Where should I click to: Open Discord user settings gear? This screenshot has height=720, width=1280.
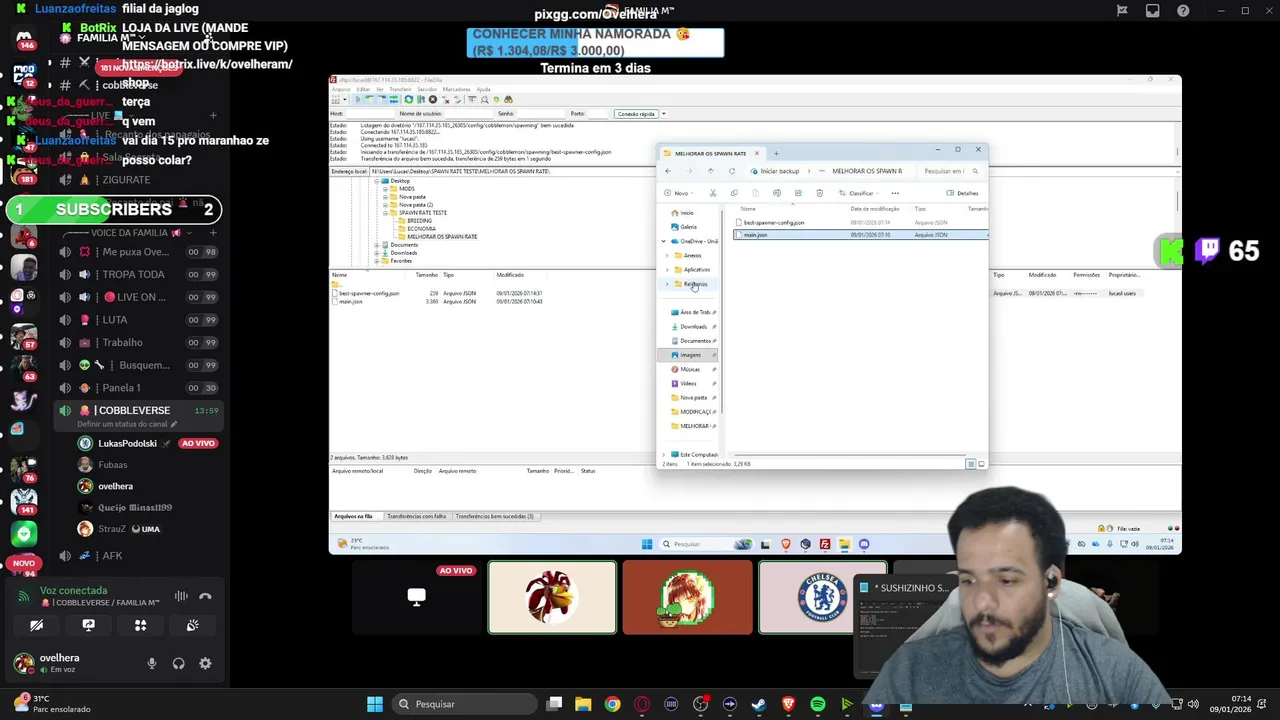click(205, 663)
